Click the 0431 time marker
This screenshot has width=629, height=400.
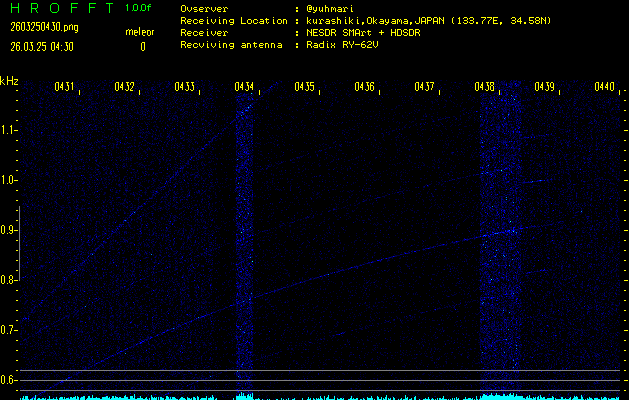[x=64, y=87]
